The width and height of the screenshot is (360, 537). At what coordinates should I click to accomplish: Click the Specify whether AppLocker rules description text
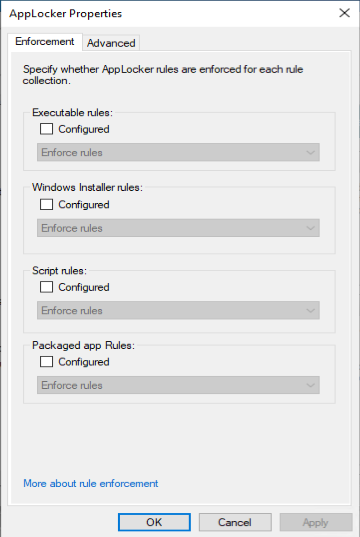(x=163, y=75)
